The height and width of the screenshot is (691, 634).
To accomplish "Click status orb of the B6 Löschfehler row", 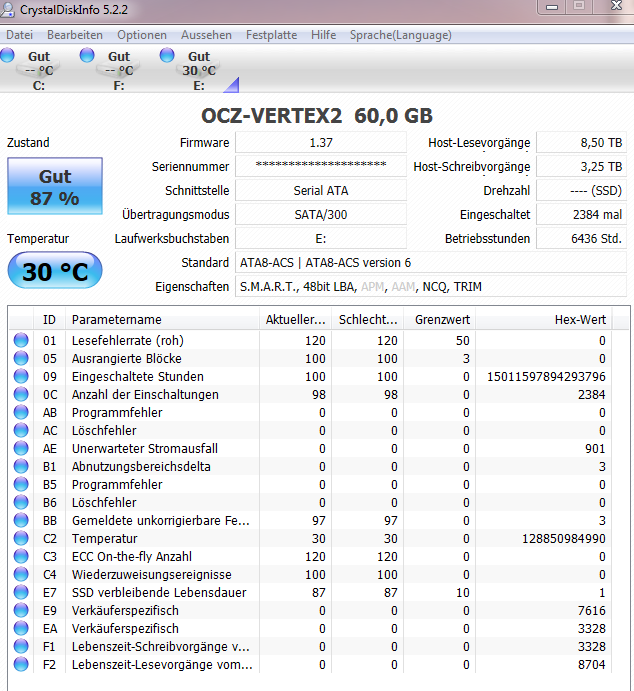I will pos(21,502).
